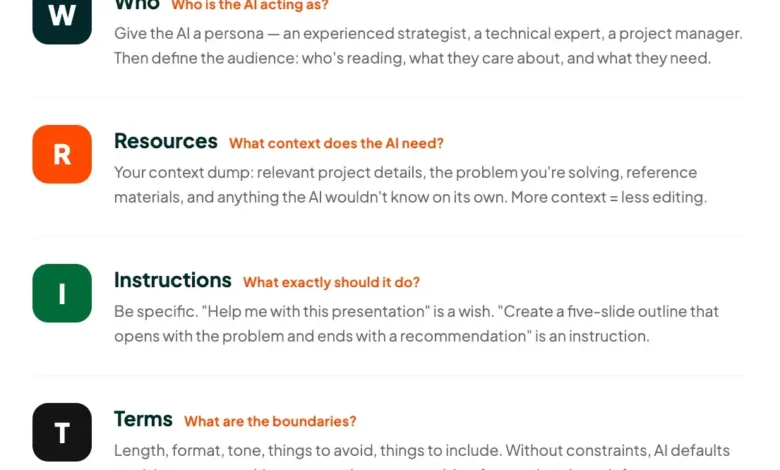Viewport: 780px width, 470px height.
Task: Select the Resources section heading
Action: 165,141
